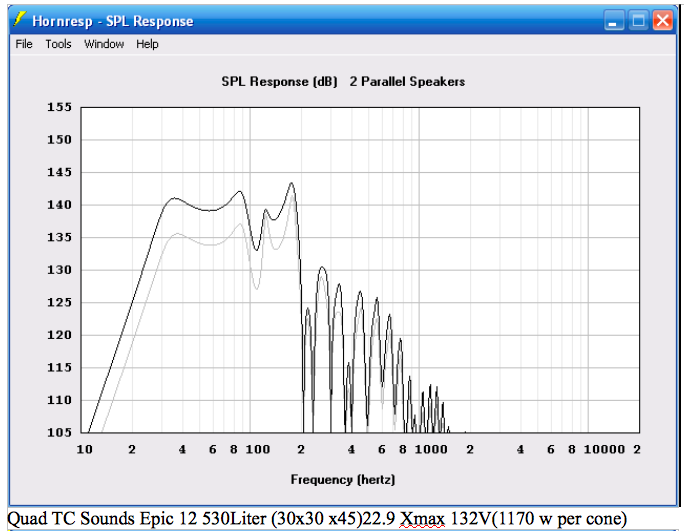The width and height of the screenshot is (684, 531).
Task: Click '132V(1170 w per cone)' in the caption
Action: coord(538,519)
